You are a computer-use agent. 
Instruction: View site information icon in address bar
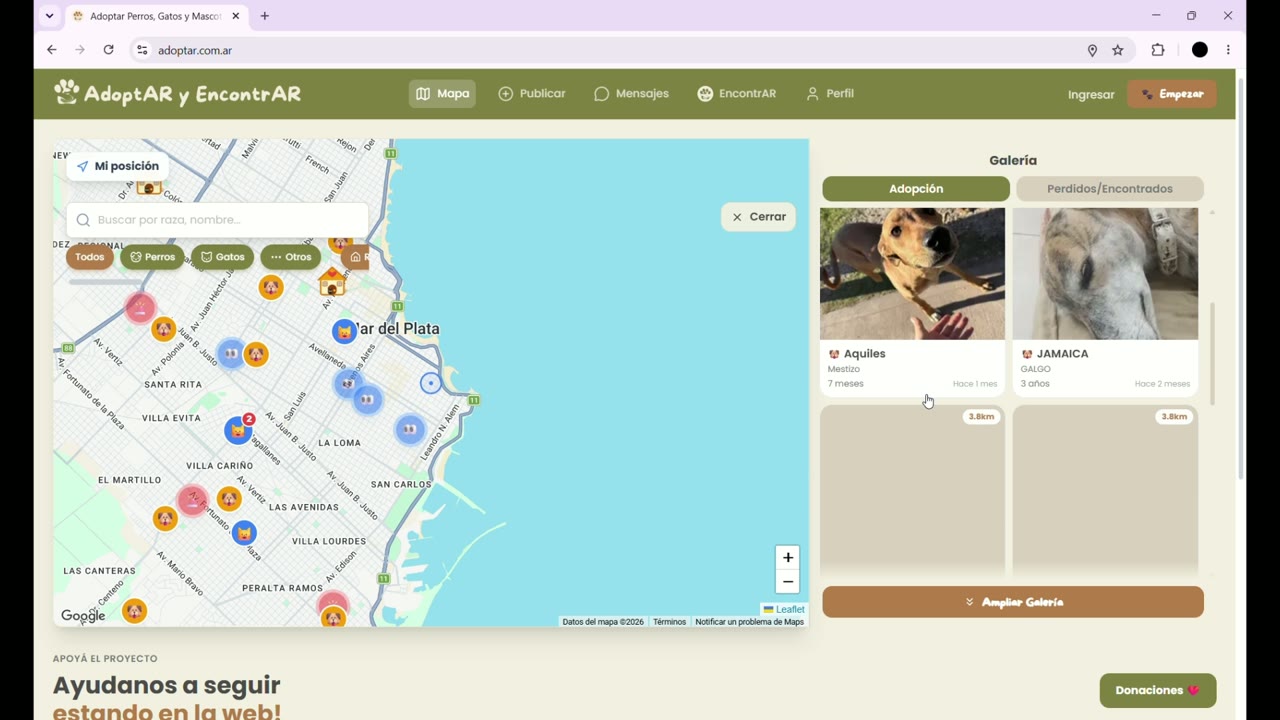(x=142, y=50)
